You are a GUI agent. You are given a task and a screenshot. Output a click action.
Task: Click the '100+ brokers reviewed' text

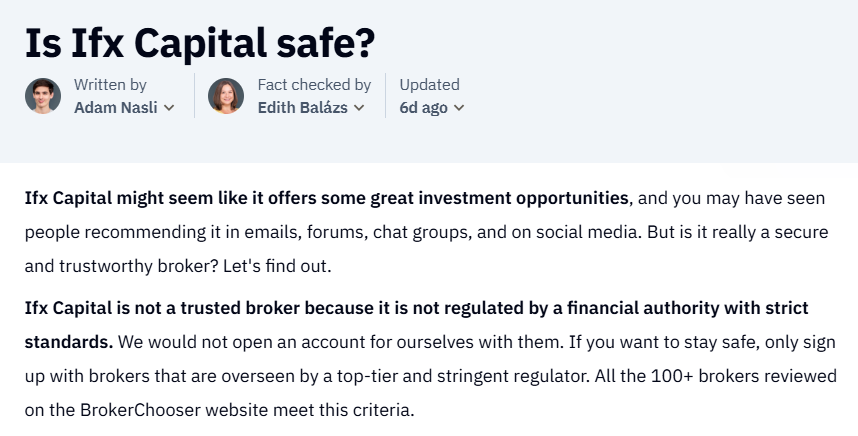744,376
